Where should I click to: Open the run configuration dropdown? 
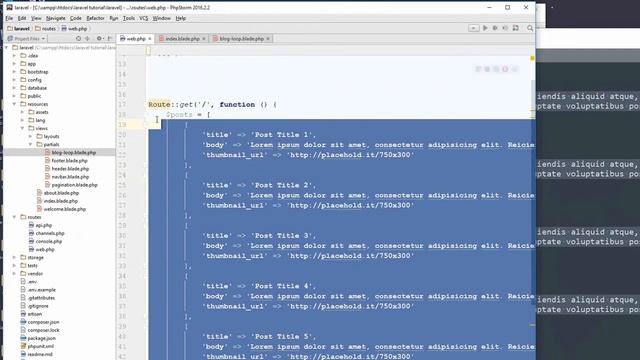point(473,28)
